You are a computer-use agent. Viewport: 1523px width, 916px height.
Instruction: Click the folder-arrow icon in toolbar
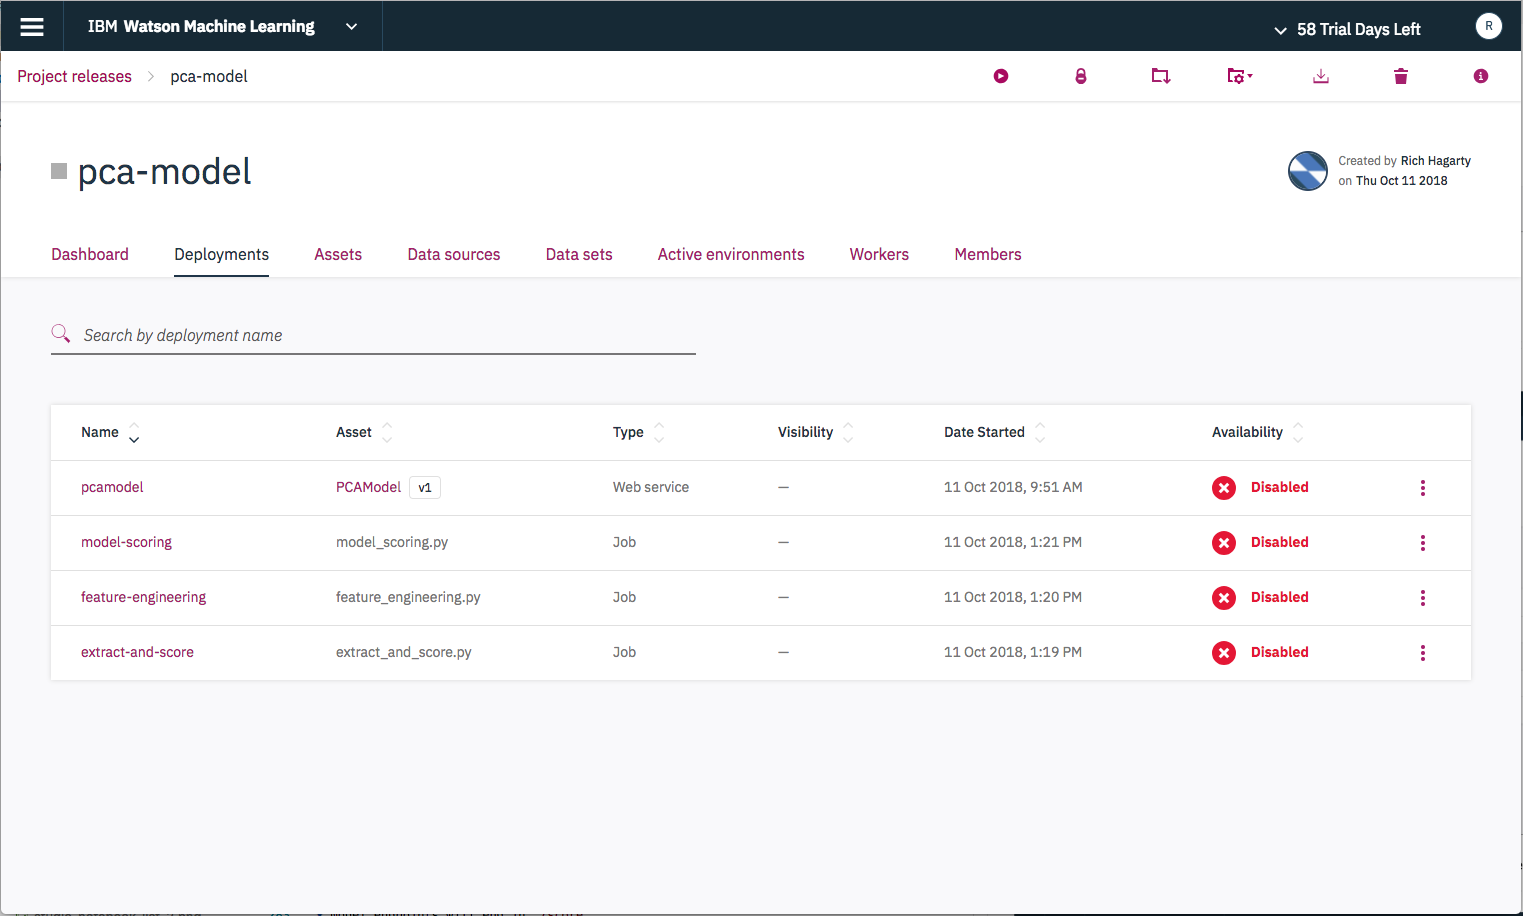coord(1161,76)
